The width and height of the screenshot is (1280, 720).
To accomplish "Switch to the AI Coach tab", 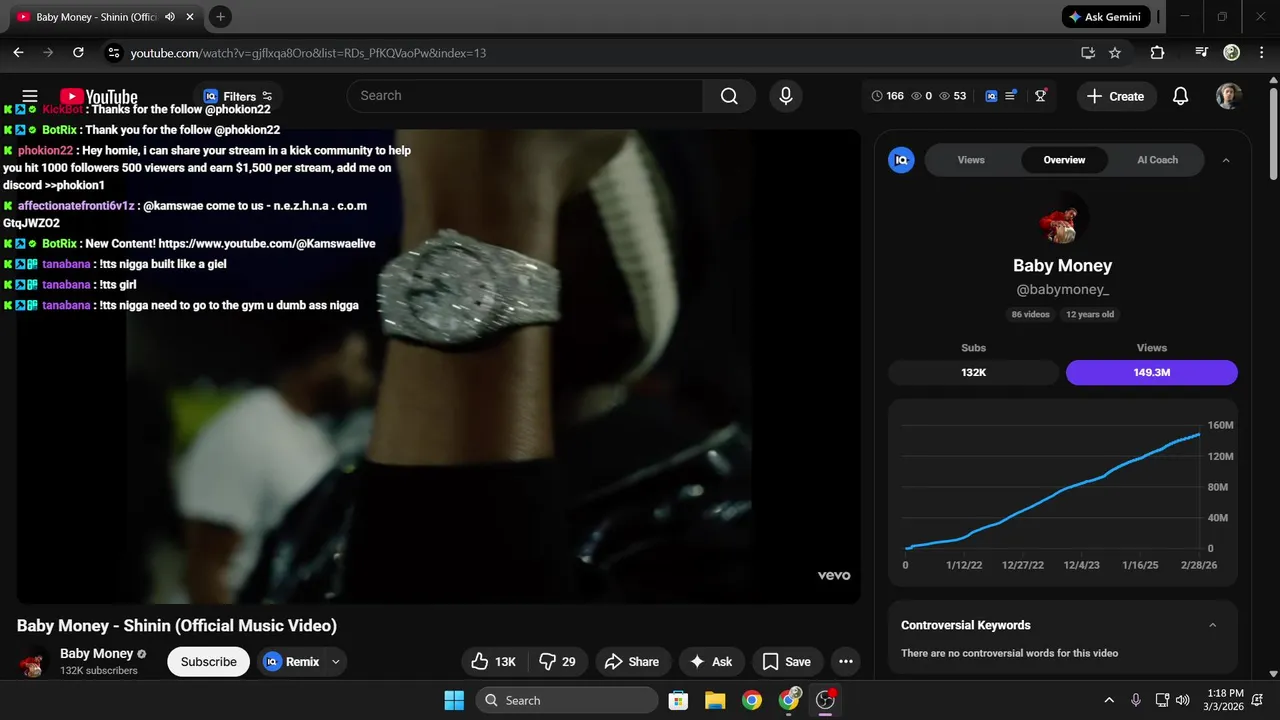I will pos(1157,160).
